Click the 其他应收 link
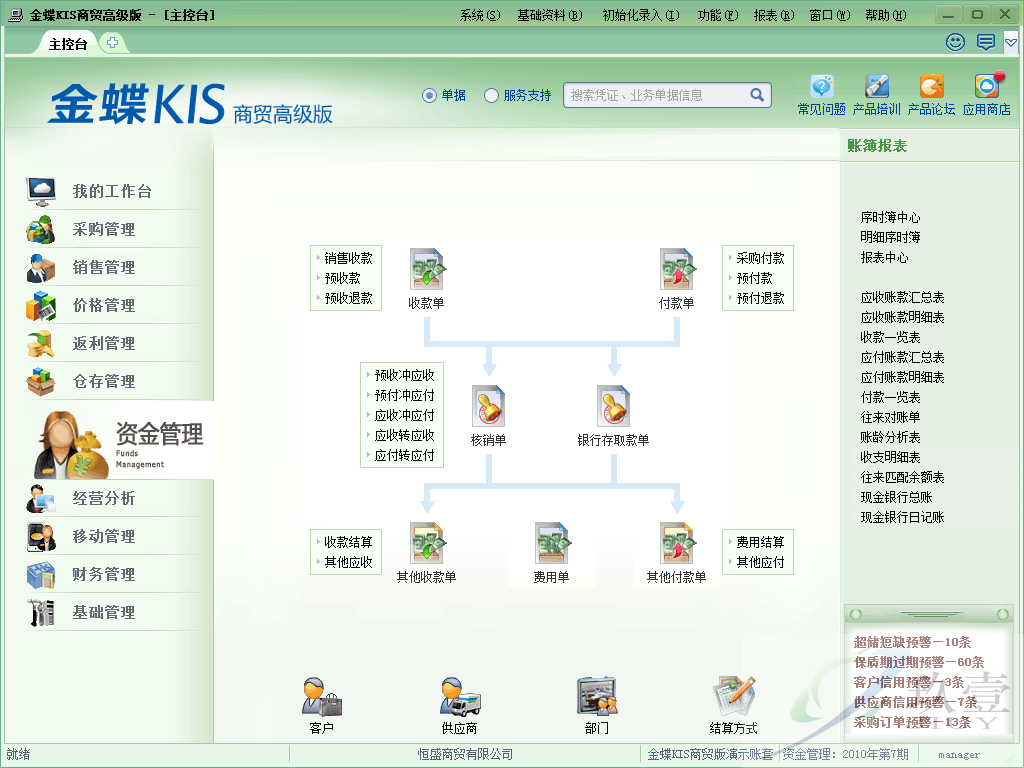The height and width of the screenshot is (768, 1024). (x=348, y=562)
